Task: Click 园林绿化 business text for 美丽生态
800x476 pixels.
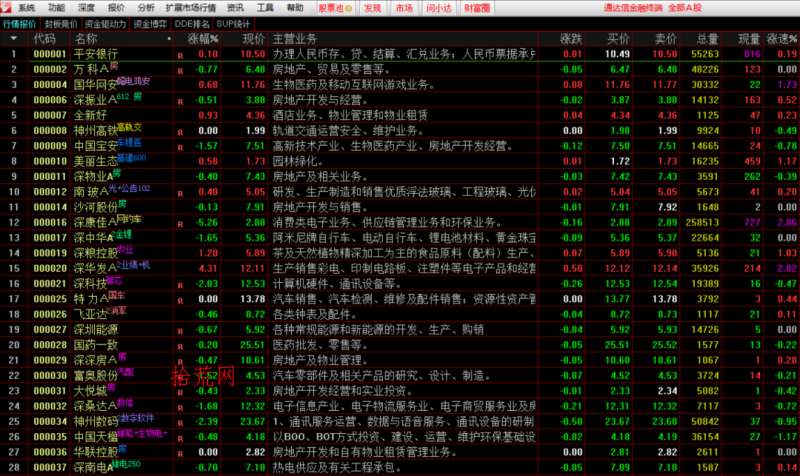Action: tap(297, 161)
